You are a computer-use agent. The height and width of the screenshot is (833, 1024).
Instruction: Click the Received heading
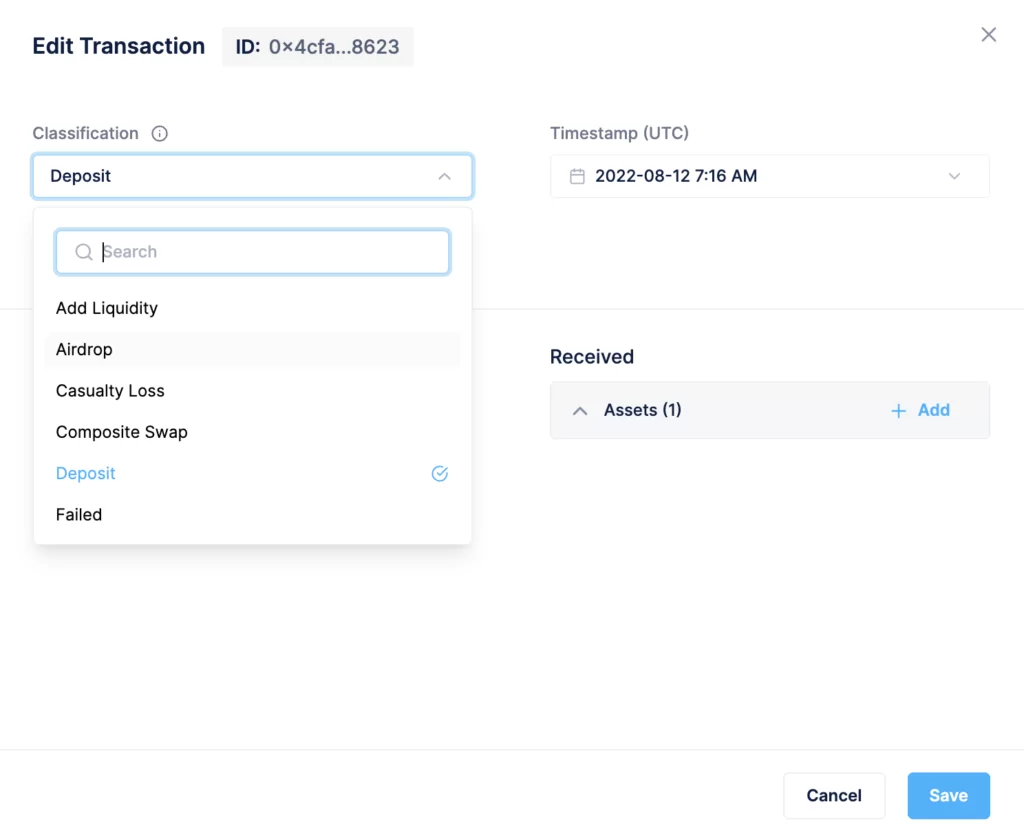click(x=592, y=356)
